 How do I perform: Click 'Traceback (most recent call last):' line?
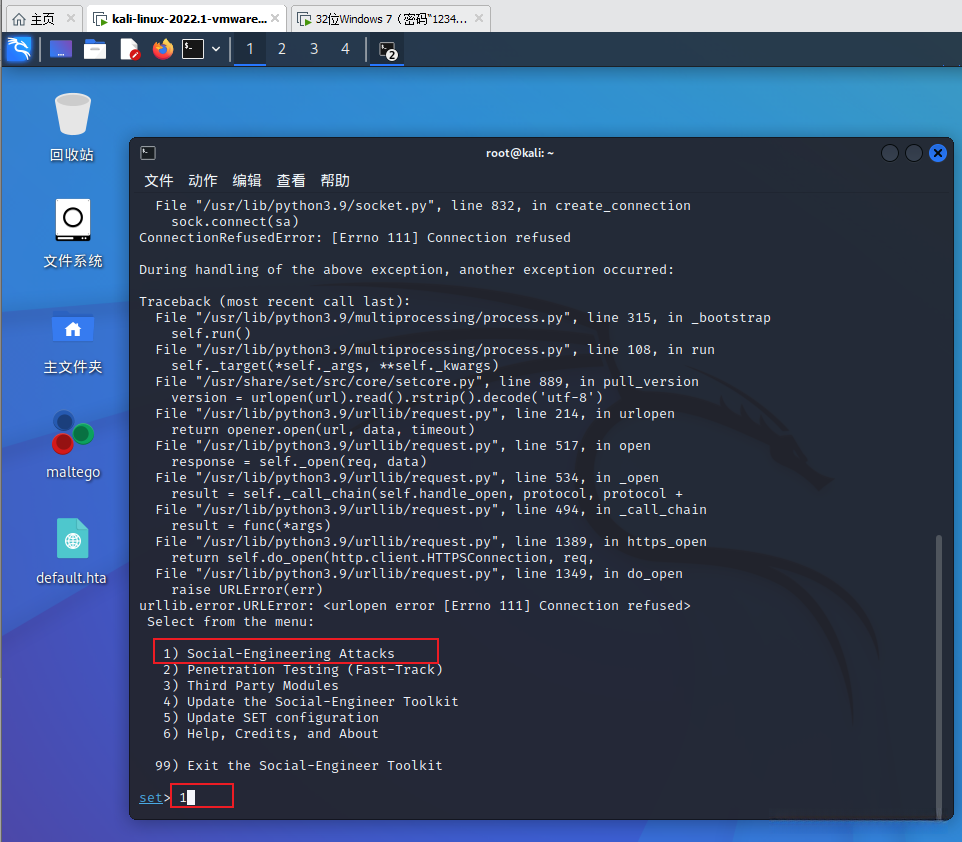coord(274,301)
